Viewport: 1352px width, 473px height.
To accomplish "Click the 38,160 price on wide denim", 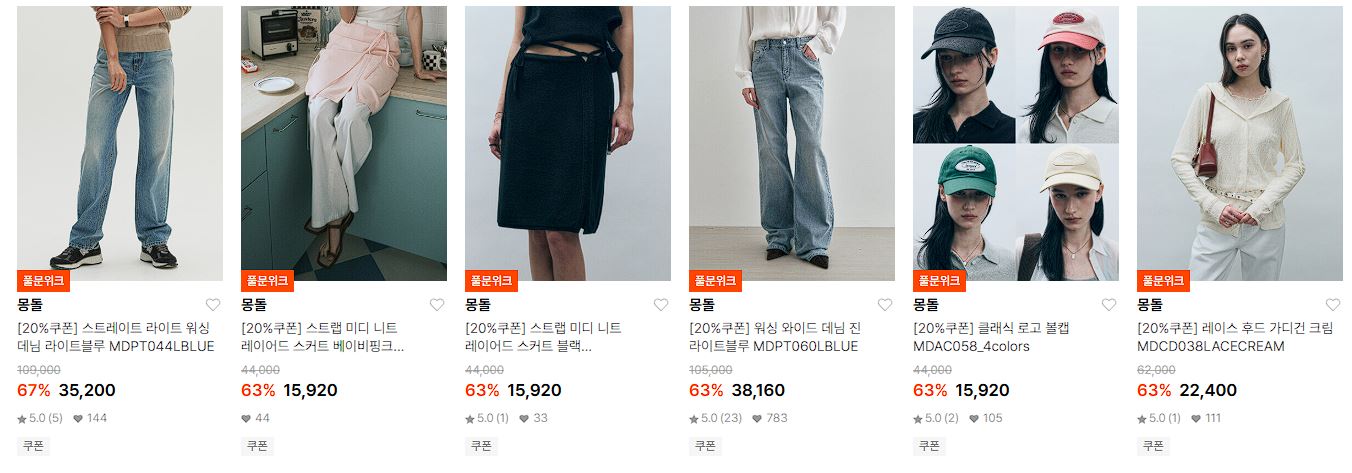I will [x=758, y=390].
